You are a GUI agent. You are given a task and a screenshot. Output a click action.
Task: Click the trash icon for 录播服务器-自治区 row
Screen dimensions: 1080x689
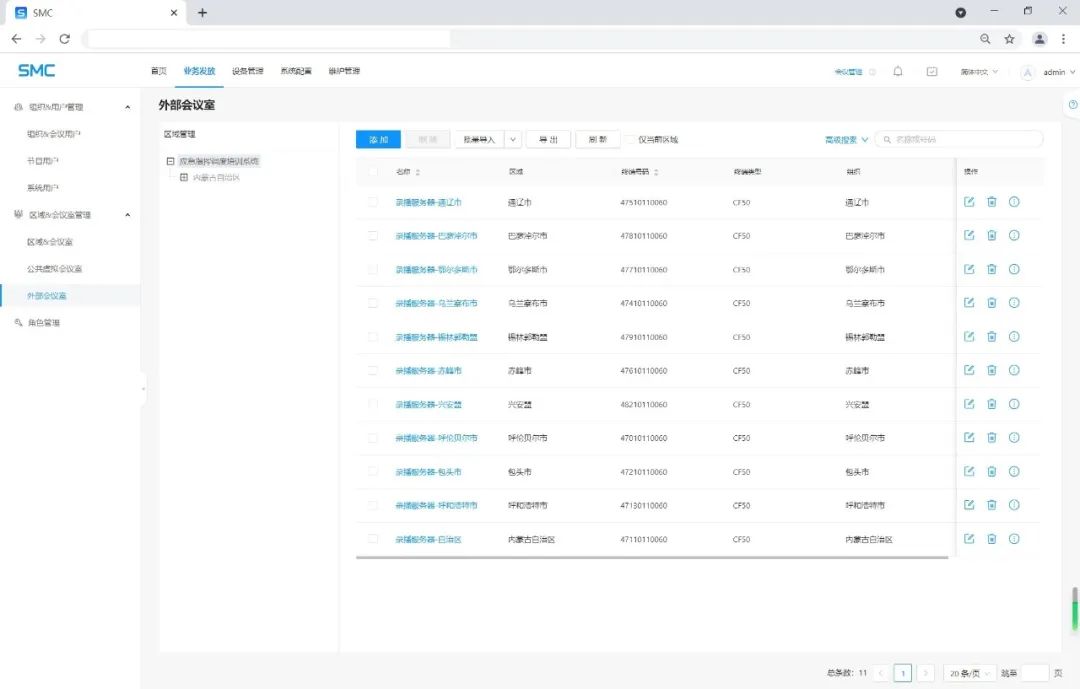[992, 539]
